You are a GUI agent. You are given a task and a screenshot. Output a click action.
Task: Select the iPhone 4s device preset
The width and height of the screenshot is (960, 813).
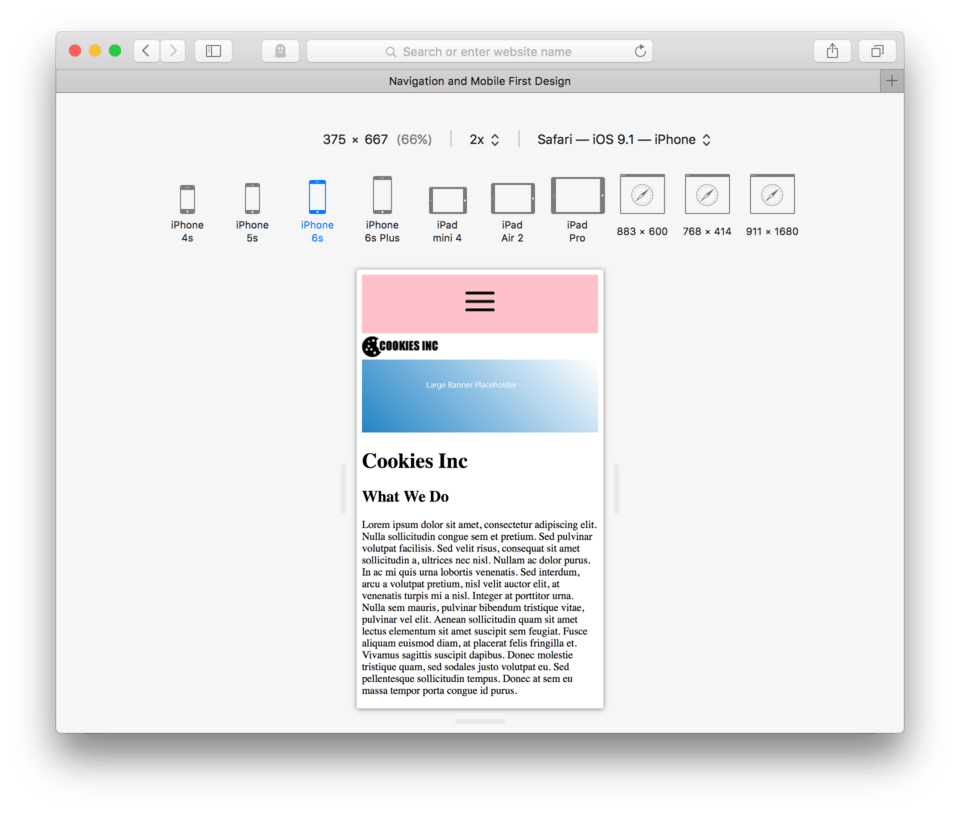187,213
